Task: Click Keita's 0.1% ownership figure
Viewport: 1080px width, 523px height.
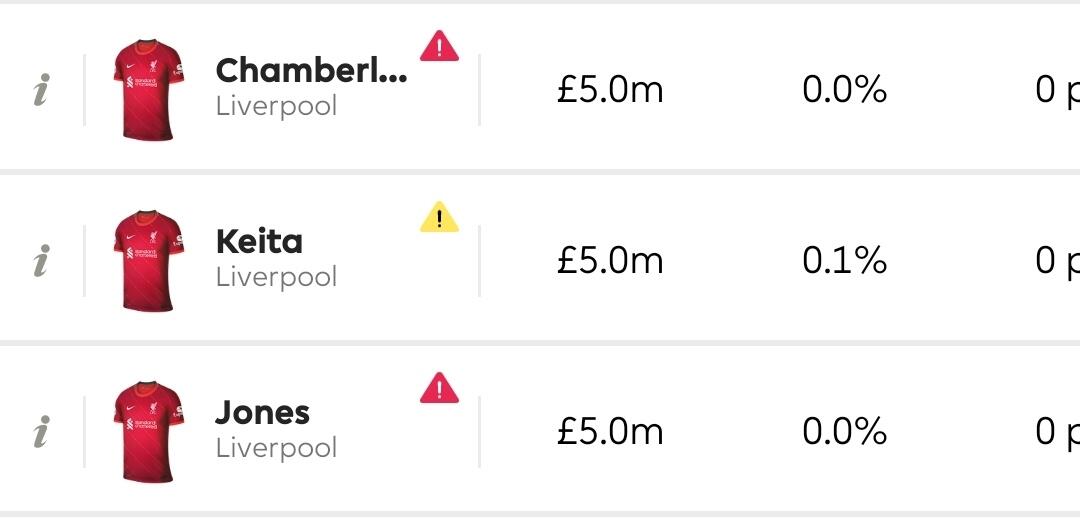Action: point(844,262)
